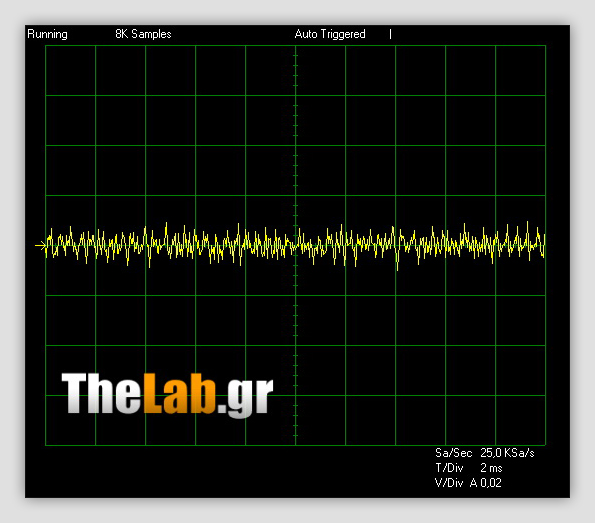
Task: Click the 'Running' status text
Action: (47, 35)
